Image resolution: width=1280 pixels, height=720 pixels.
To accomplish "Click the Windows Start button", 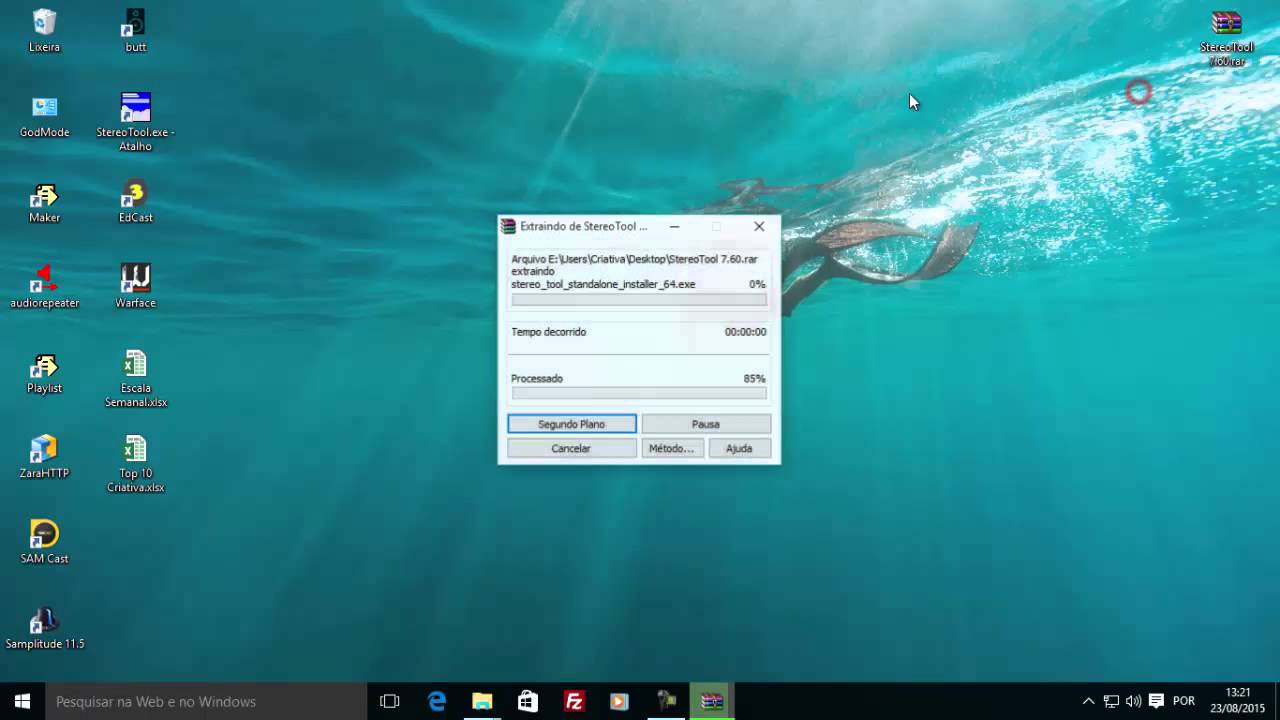I will tap(22, 701).
